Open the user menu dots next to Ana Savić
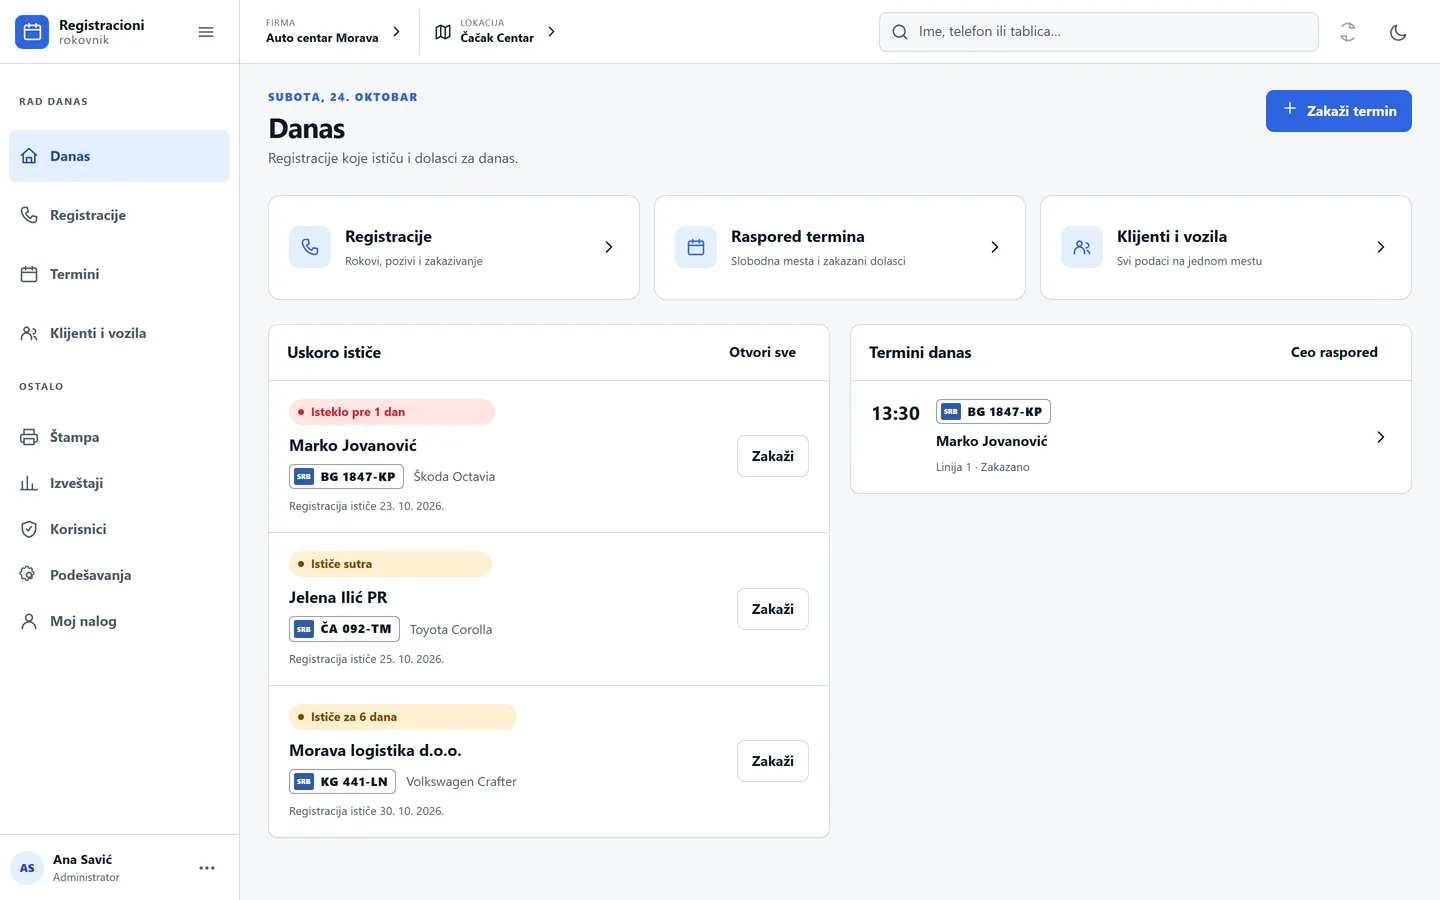 click(207, 868)
